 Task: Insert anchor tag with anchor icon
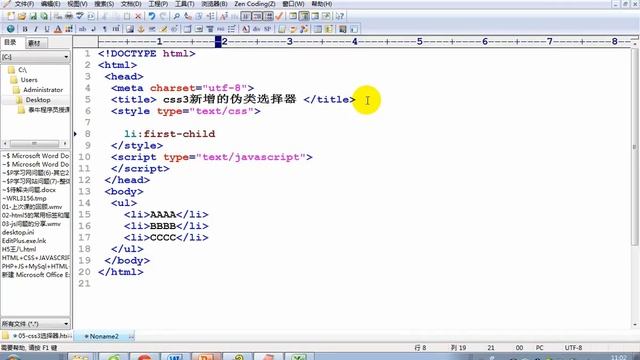[141, 29]
